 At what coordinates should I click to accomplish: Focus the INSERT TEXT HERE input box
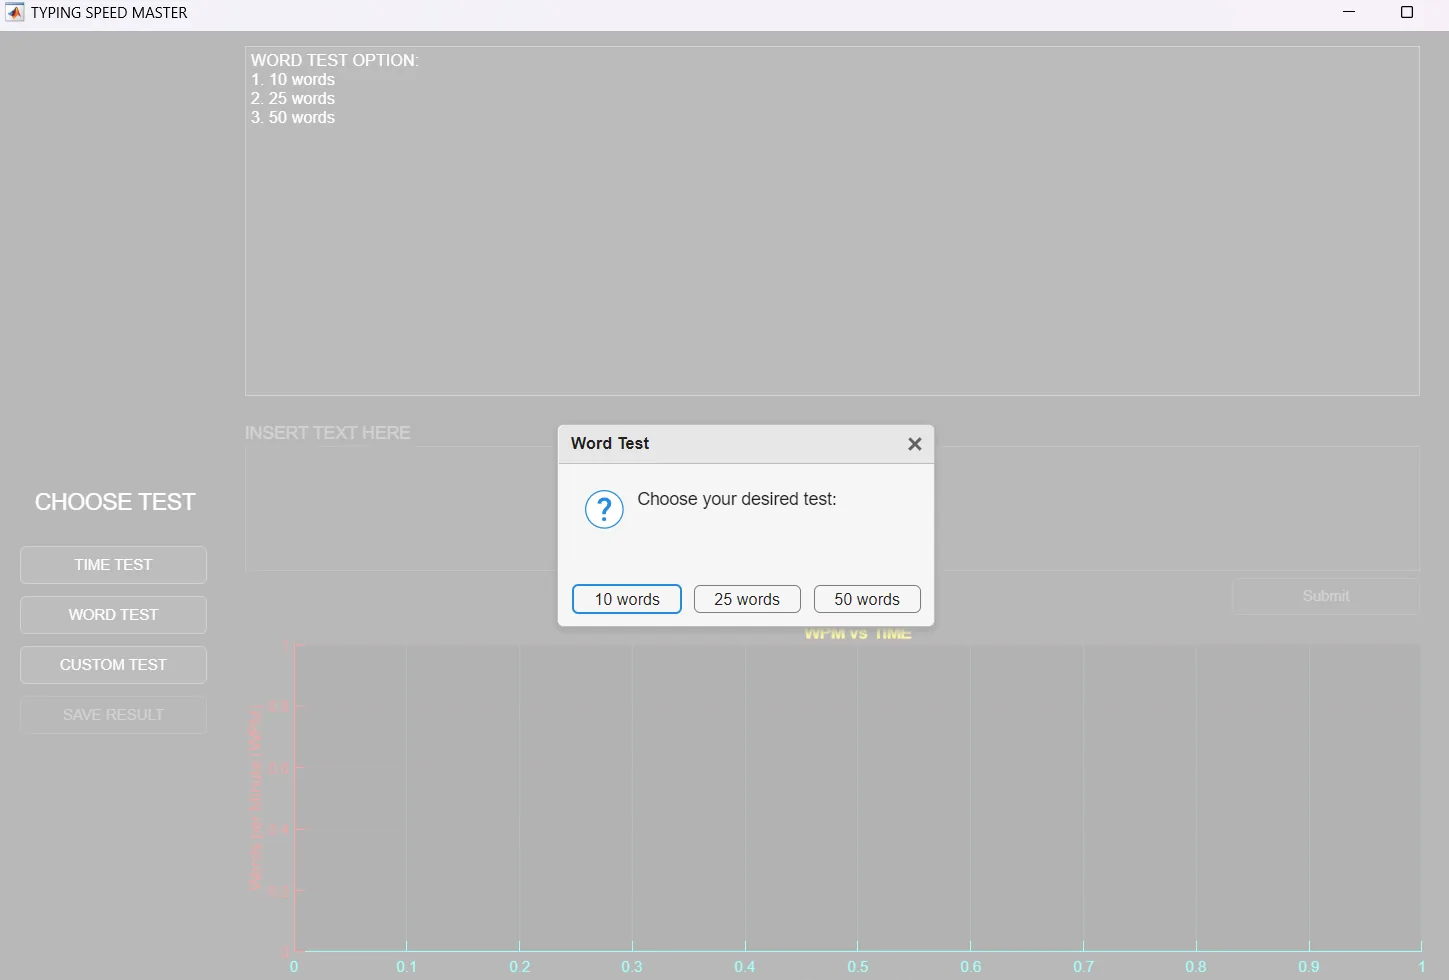tap(832, 509)
